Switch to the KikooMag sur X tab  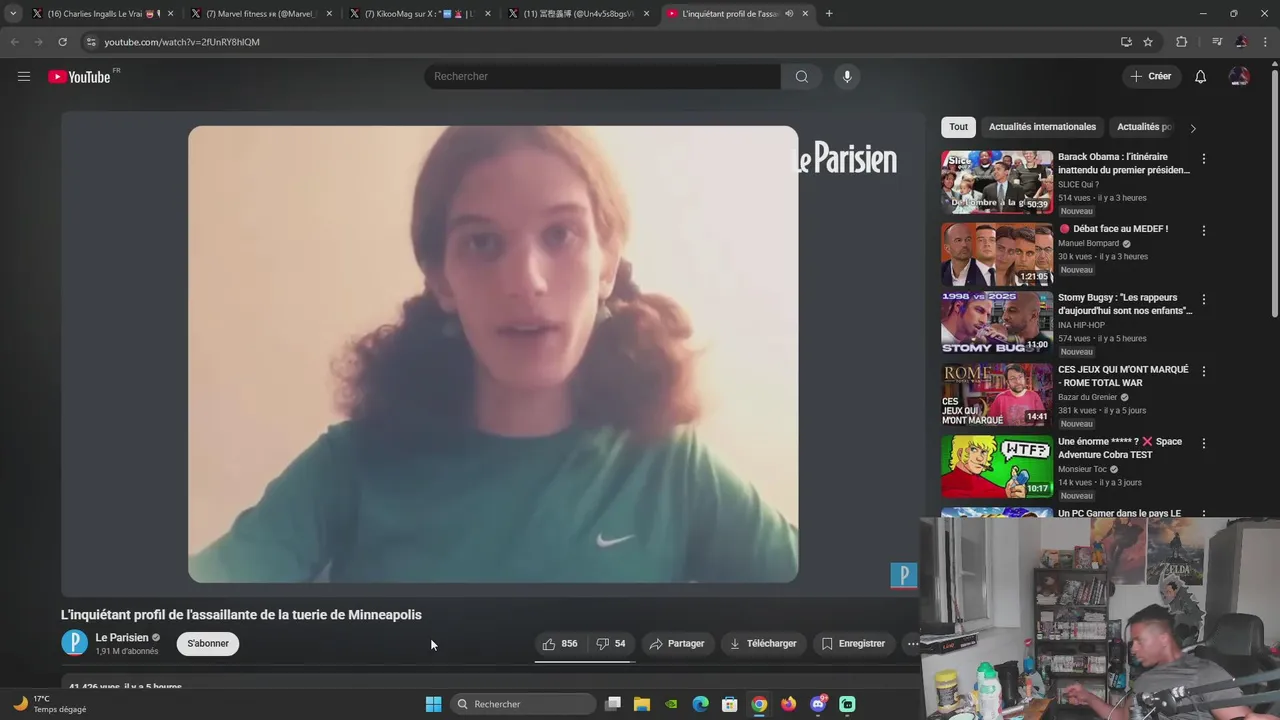tap(420, 14)
